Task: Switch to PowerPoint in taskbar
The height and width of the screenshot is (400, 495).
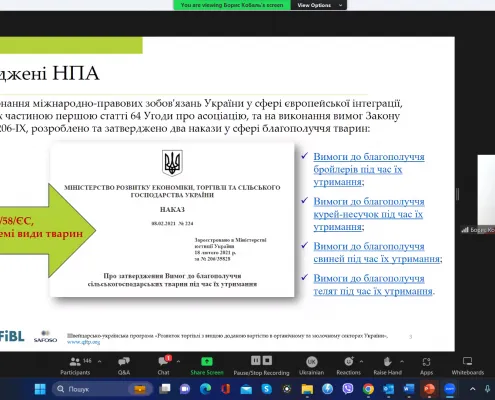Action: coord(429,389)
